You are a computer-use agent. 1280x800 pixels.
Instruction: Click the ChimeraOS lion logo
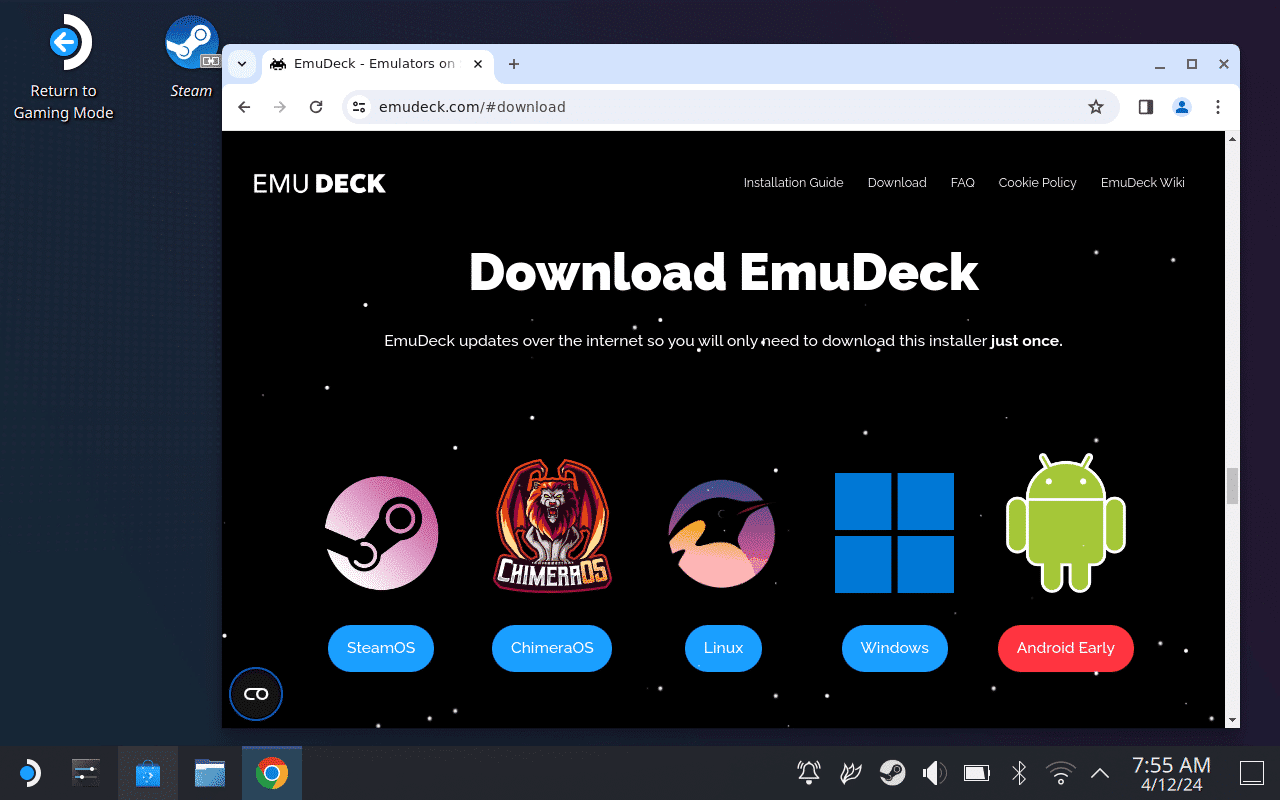[553, 527]
